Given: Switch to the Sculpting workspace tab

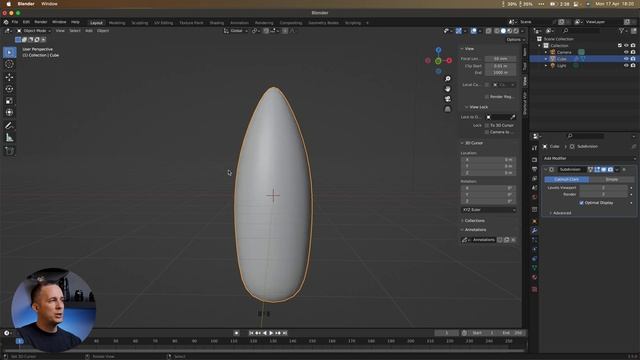Looking at the screenshot, I should click(140, 23).
